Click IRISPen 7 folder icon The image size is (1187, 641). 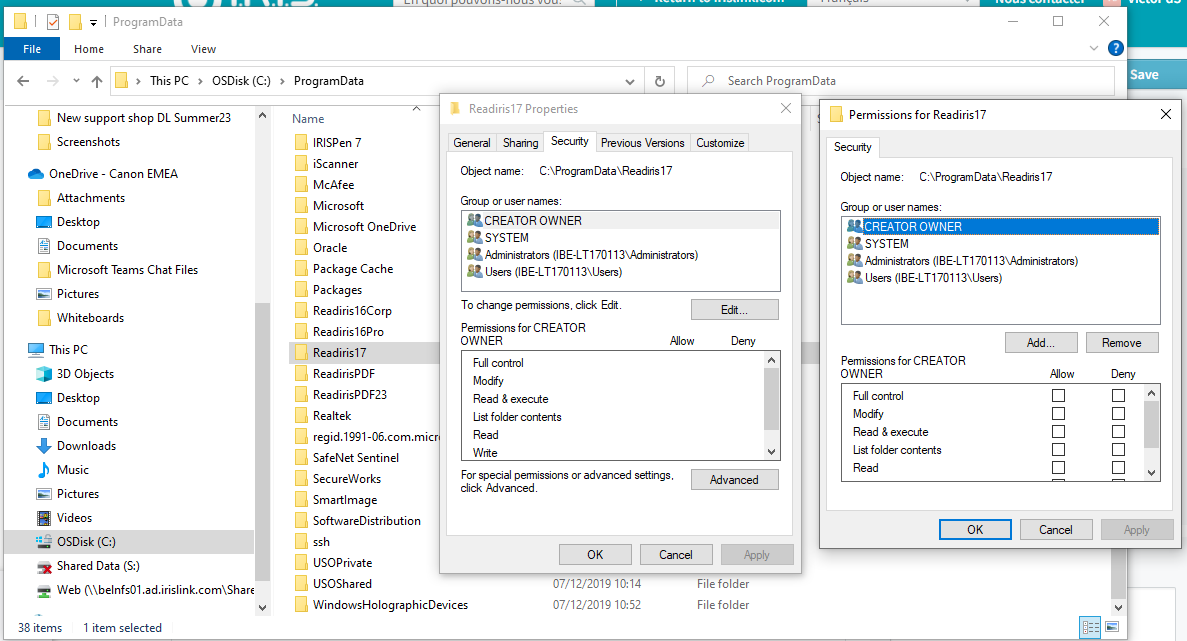click(x=301, y=142)
